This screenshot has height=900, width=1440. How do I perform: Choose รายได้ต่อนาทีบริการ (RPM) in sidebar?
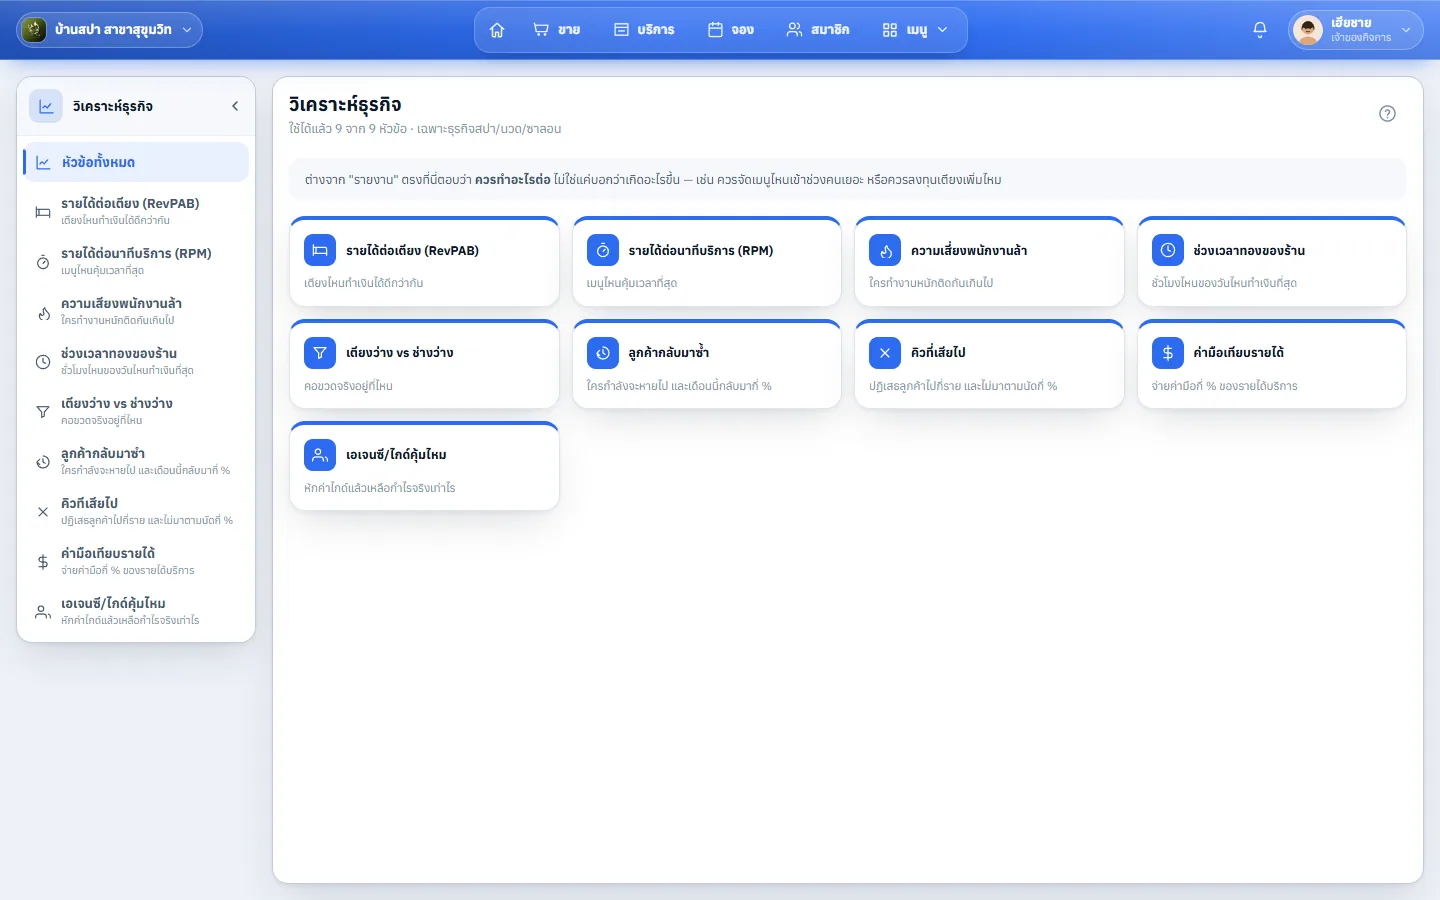[136, 261]
